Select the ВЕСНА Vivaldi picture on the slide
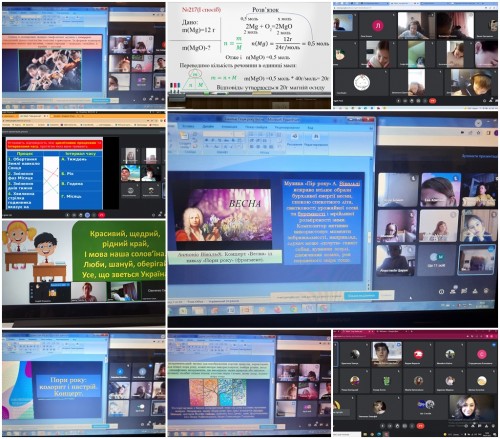 click(223, 214)
